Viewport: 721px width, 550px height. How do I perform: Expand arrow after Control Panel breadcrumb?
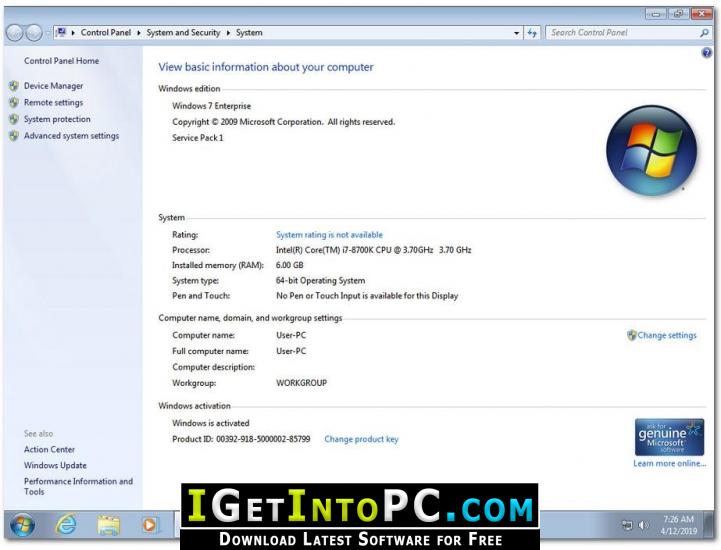coord(139,33)
